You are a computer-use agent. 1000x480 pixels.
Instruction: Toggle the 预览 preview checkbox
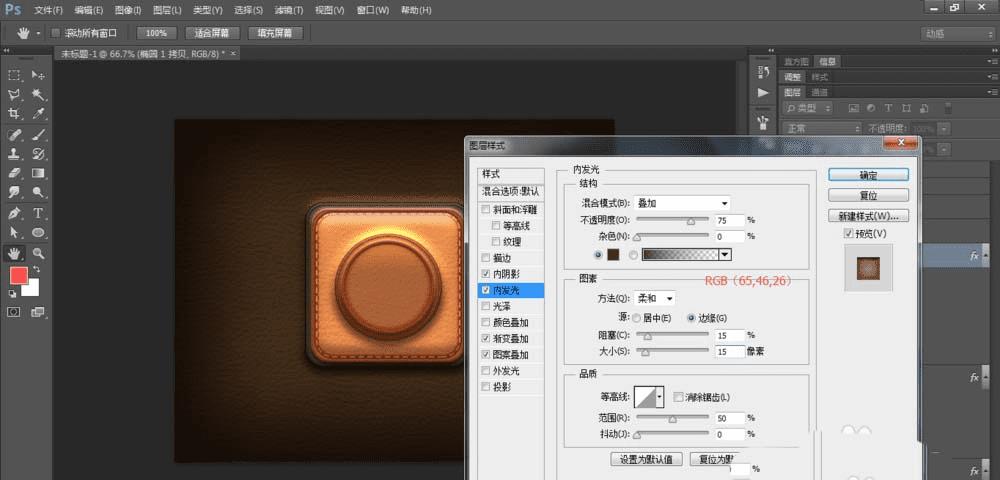coord(848,234)
